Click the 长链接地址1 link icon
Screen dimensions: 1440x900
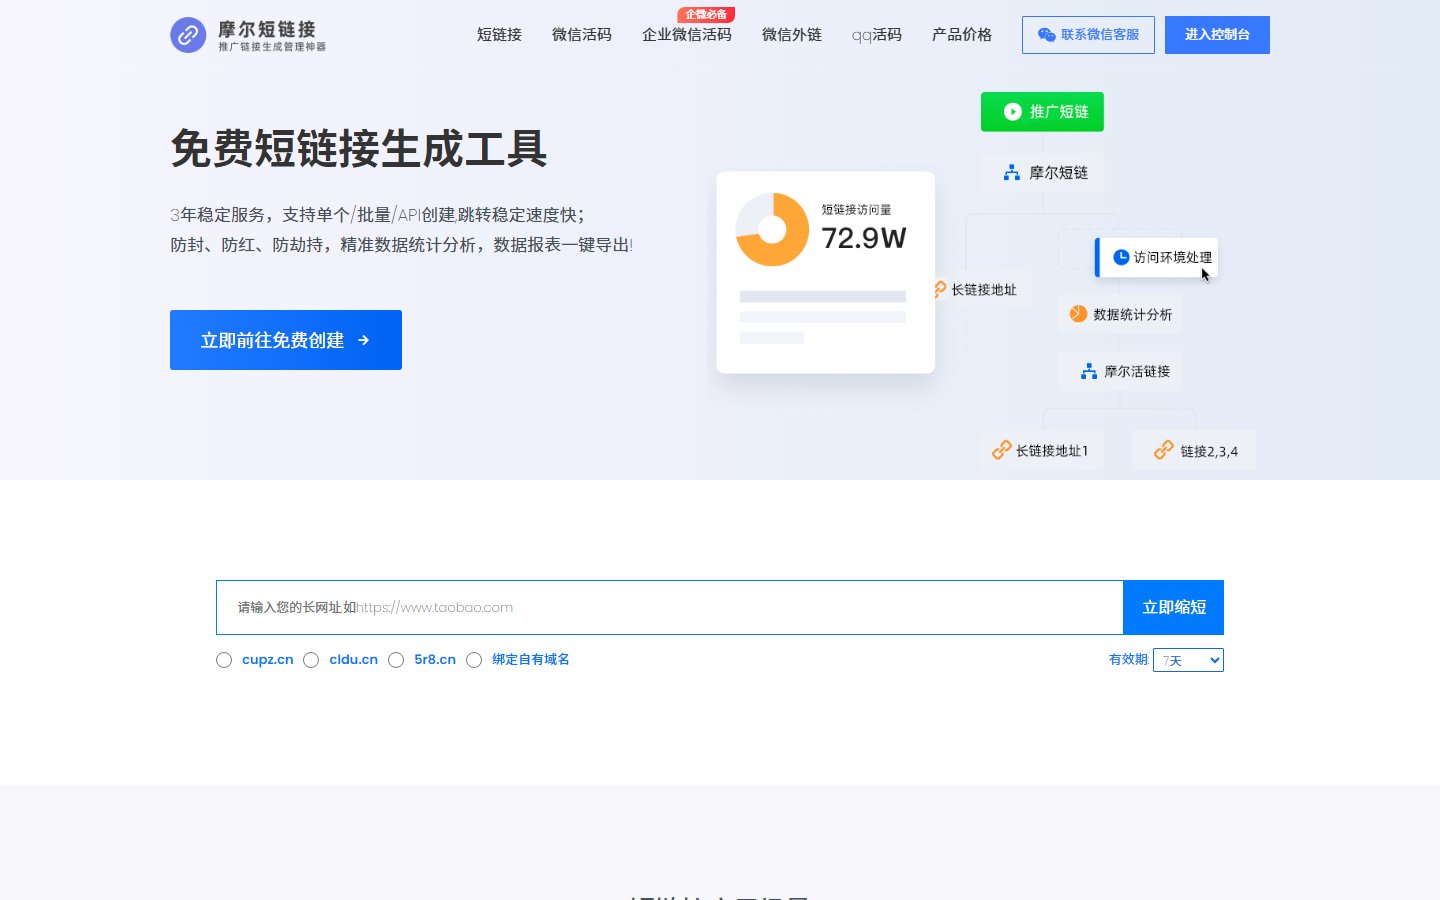(x=1002, y=450)
